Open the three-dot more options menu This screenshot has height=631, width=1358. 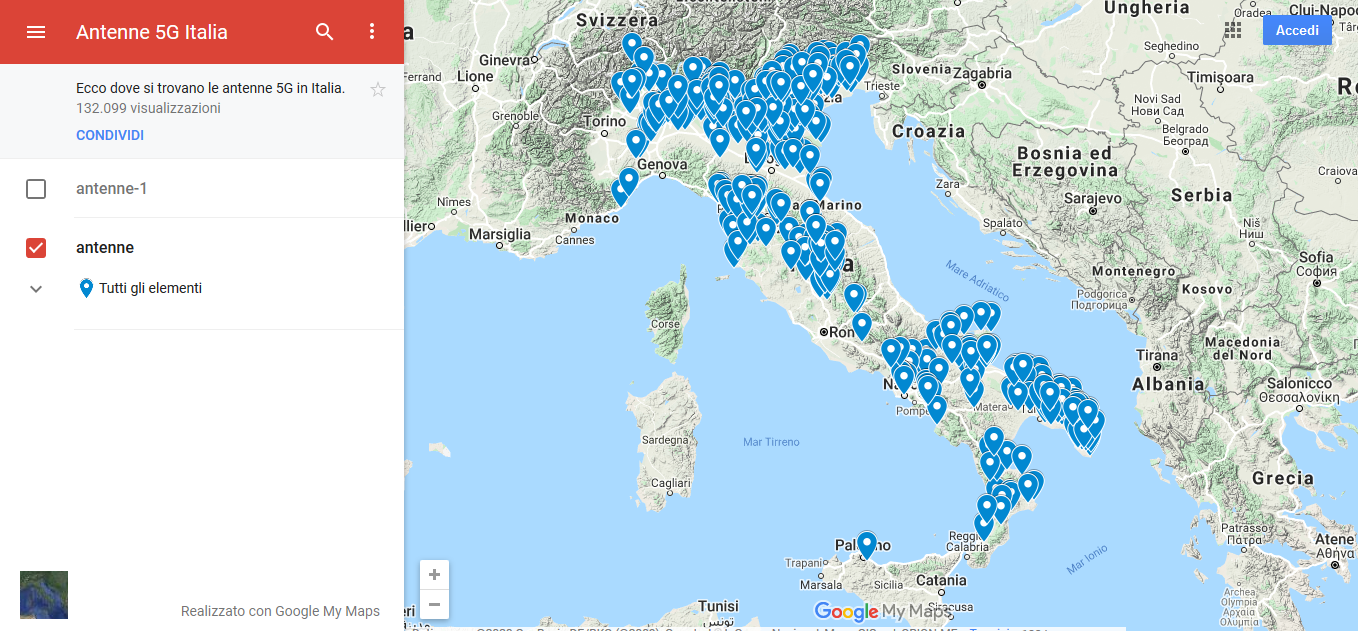372,32
